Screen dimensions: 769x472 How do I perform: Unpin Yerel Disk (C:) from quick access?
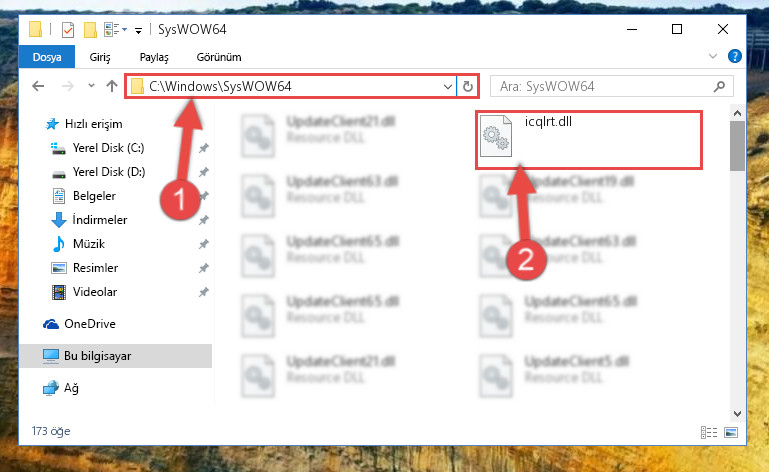coord(204,148)
